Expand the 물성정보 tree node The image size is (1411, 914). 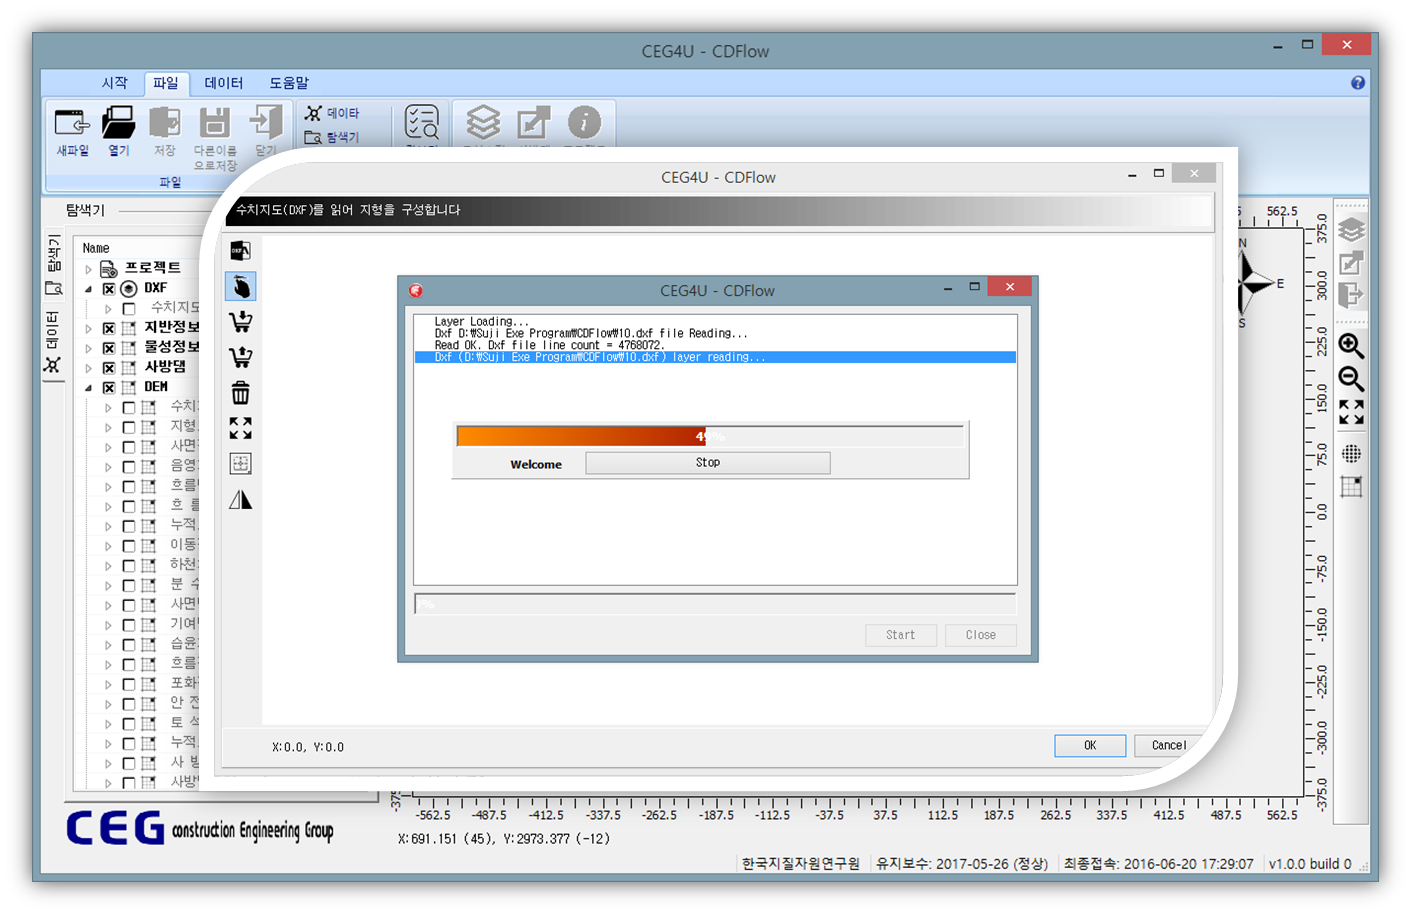[88, 348]
